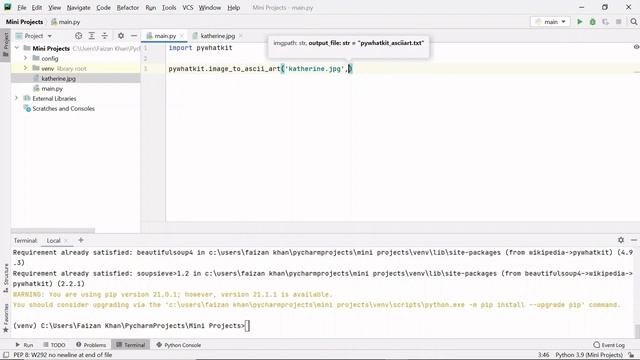Viewport: 640px width, 360px height.
Task: Click the terminal command prompt input
Action: coord(247,326)
